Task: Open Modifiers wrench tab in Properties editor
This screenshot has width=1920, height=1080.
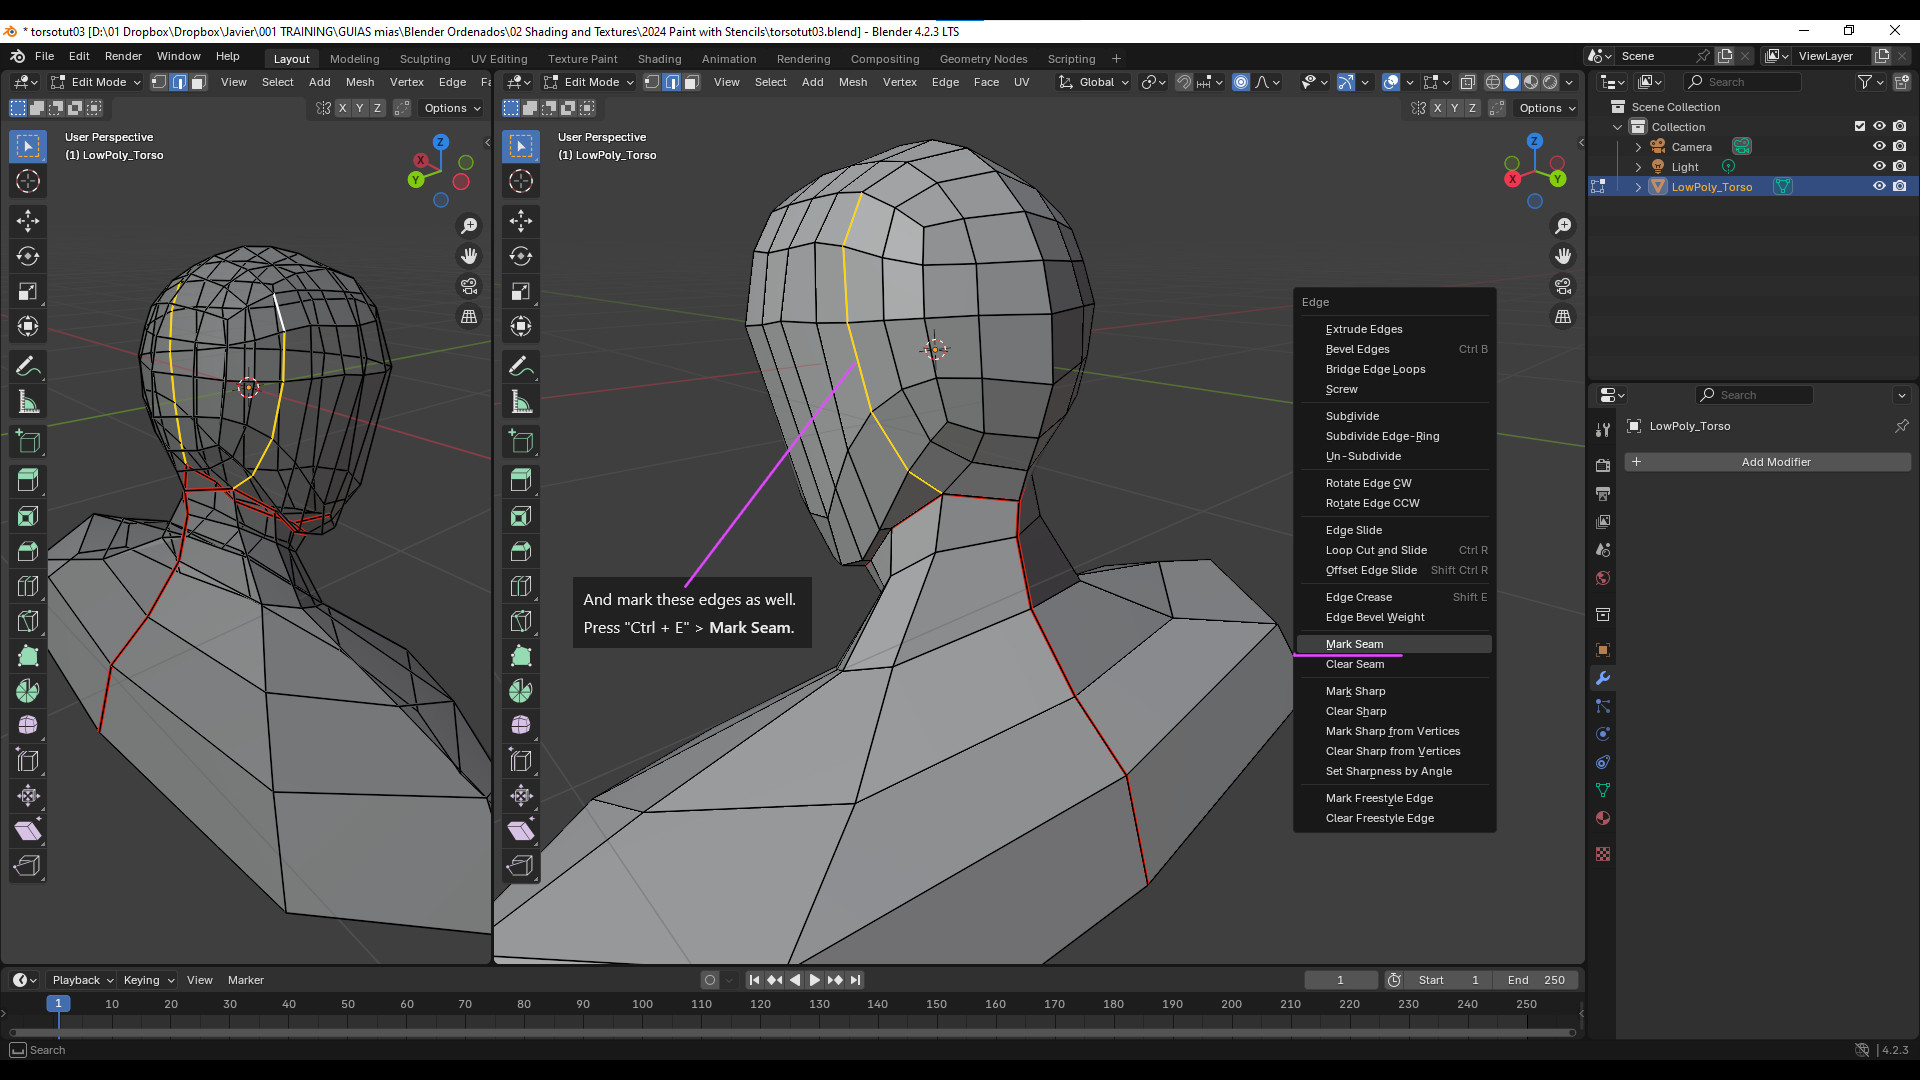Action: click(1603, 678)
